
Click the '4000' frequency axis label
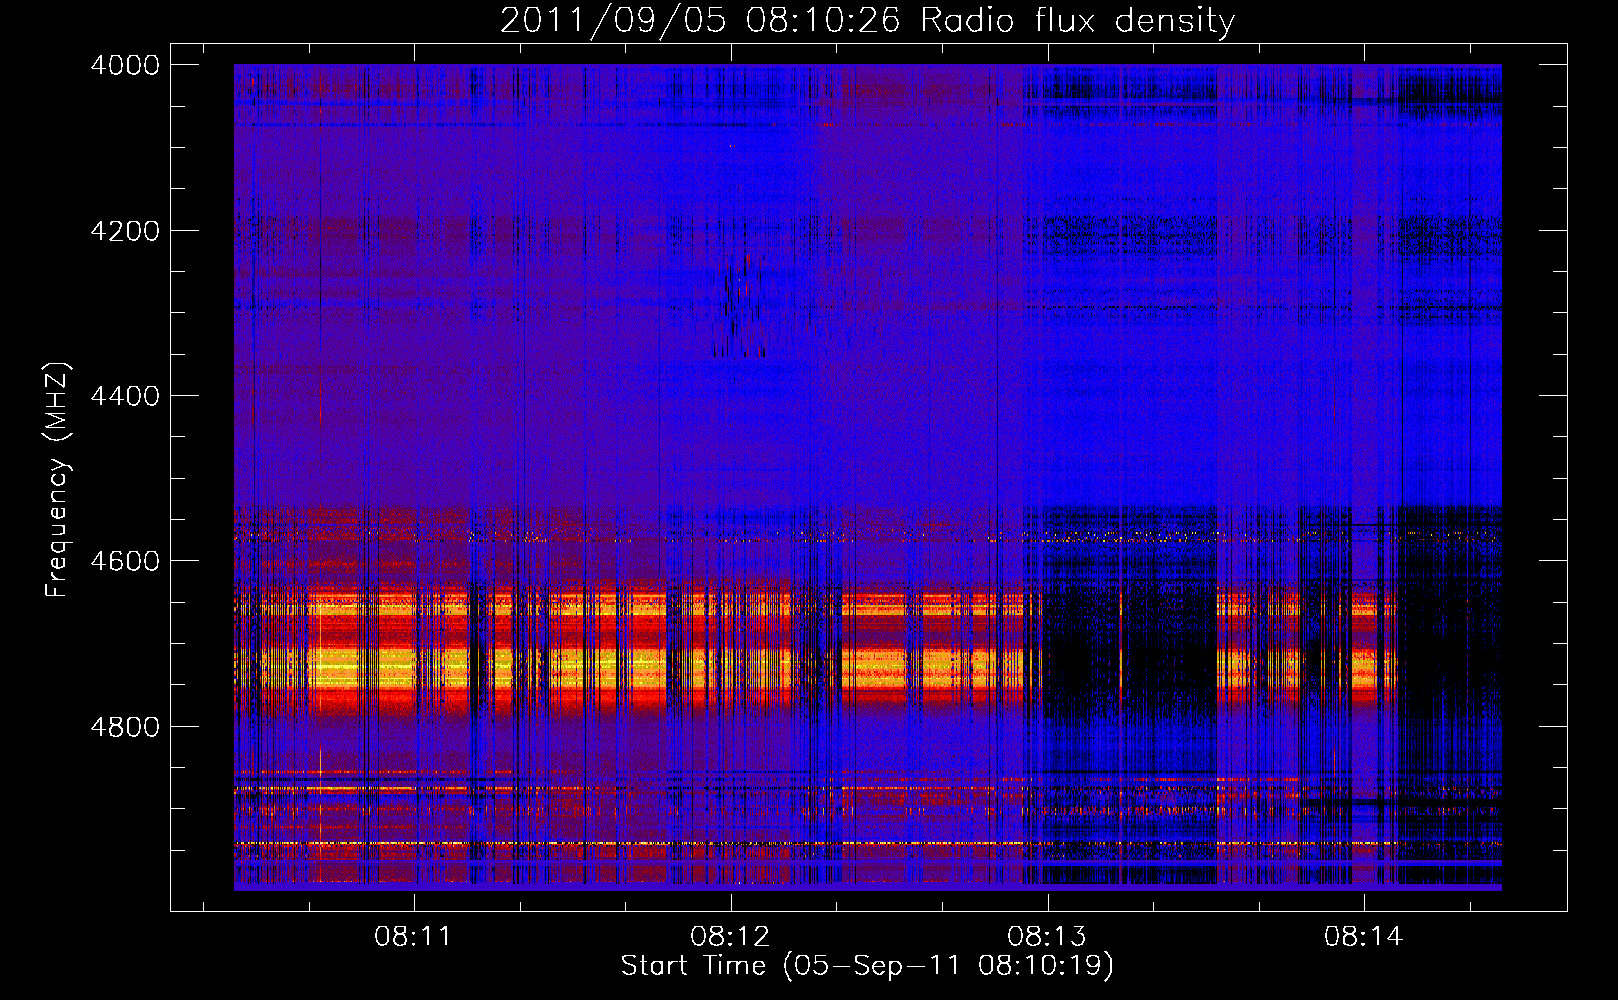(125, 65)
